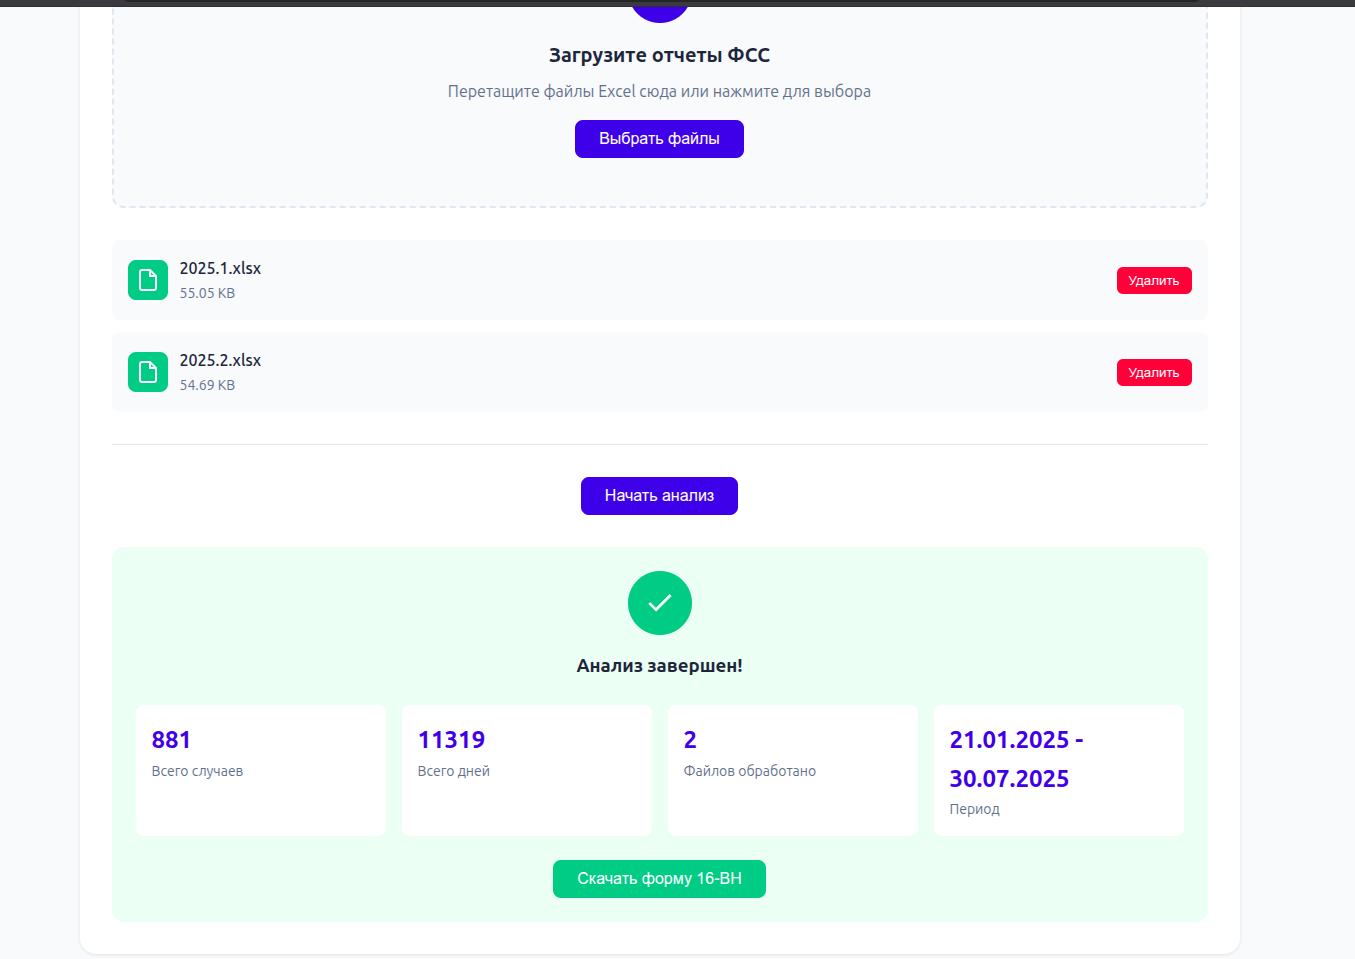This screenshot has height=959, width=1355.
Task: Click the green file icon for 2025.1.xlsx
Action: [x=148, y=280]
